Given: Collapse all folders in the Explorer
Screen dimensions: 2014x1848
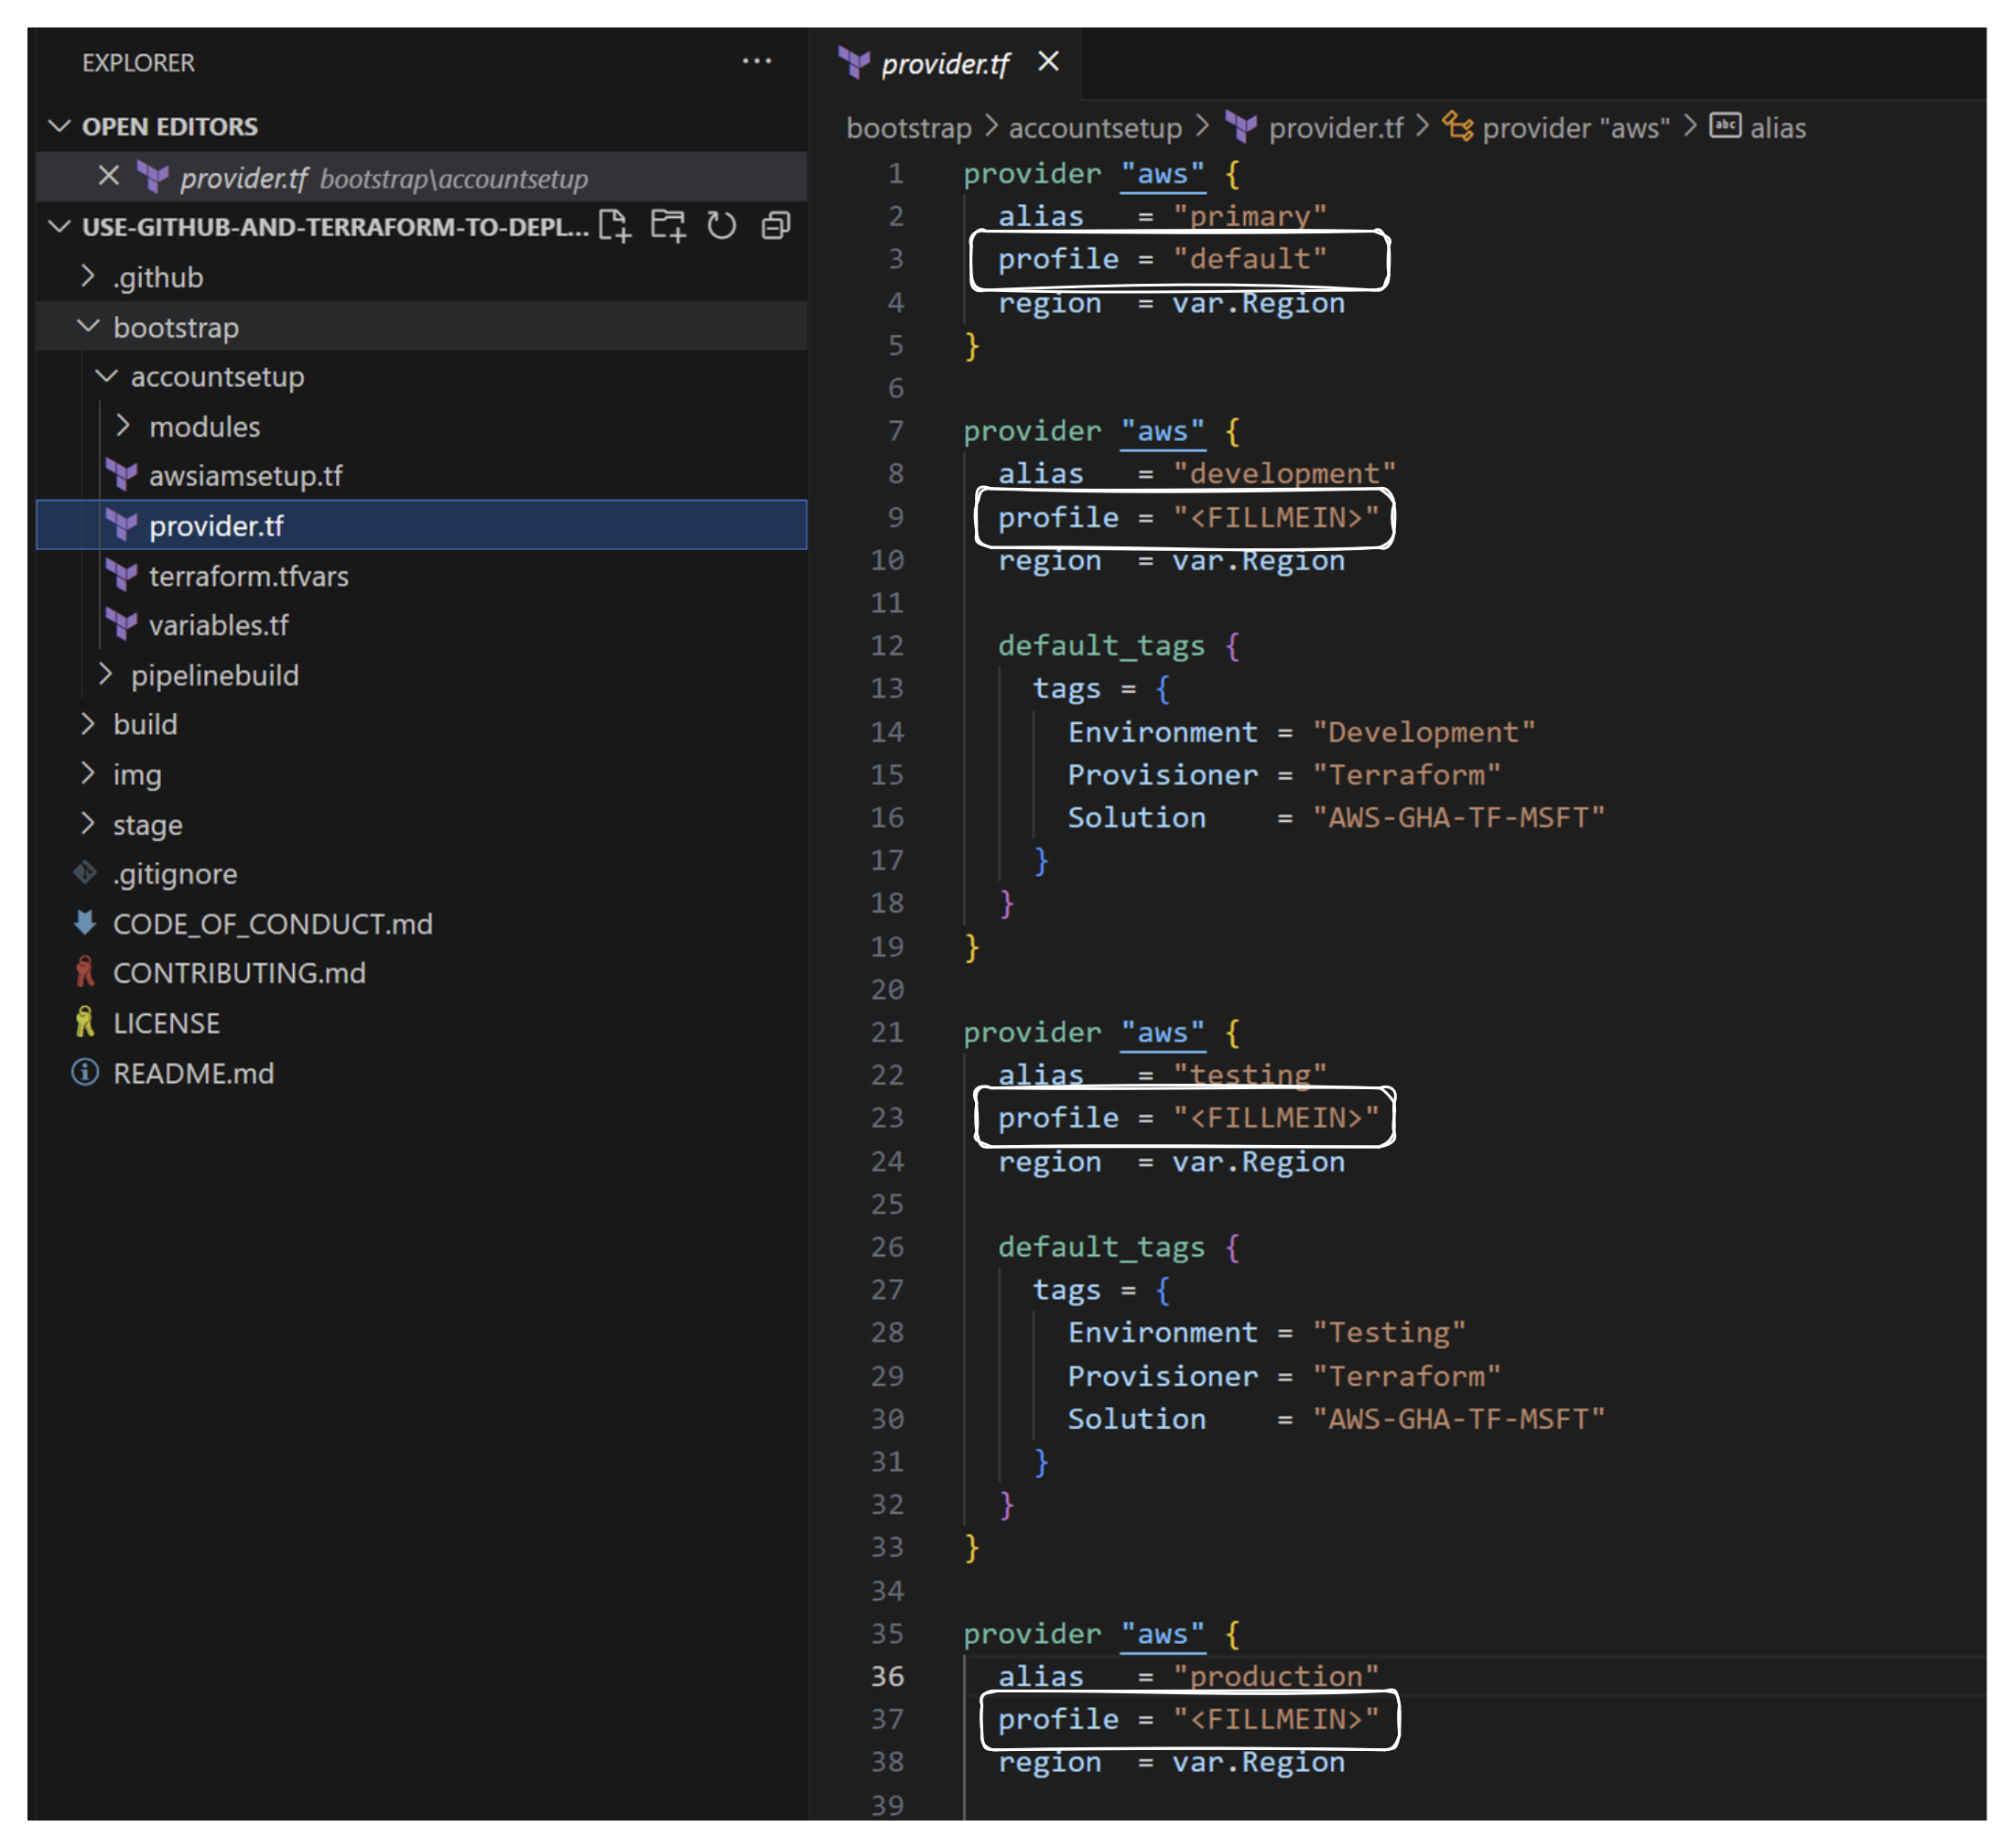Looking at the screenshot, I should tap(776, 225).
